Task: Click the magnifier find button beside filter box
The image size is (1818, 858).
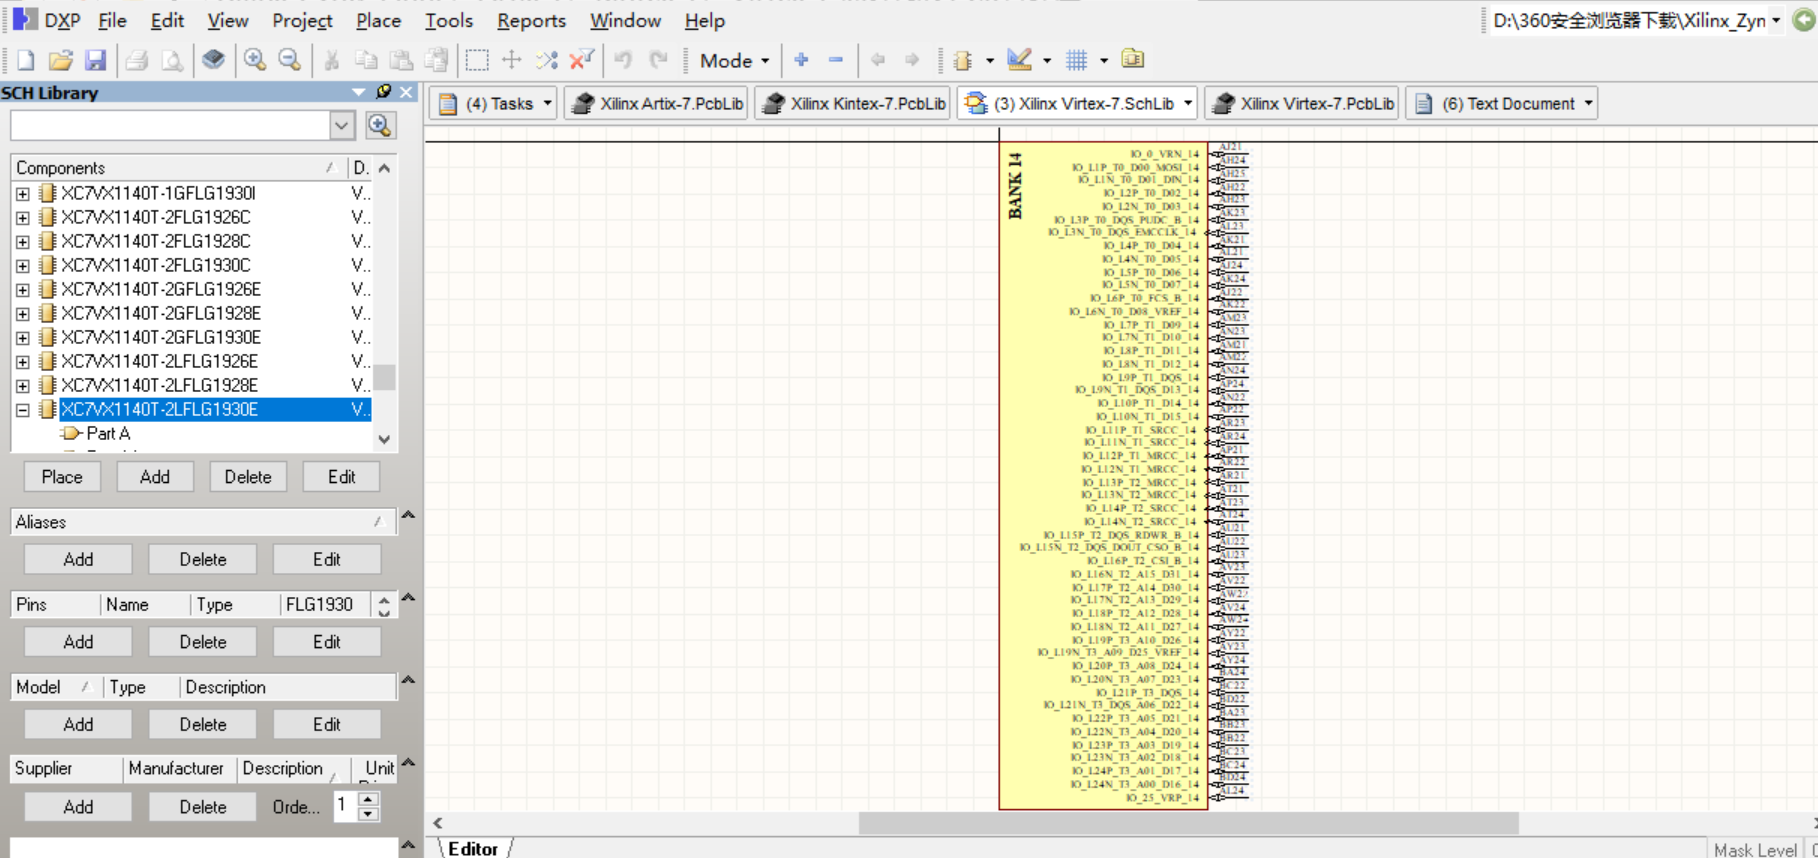Action: pos(380,125)
